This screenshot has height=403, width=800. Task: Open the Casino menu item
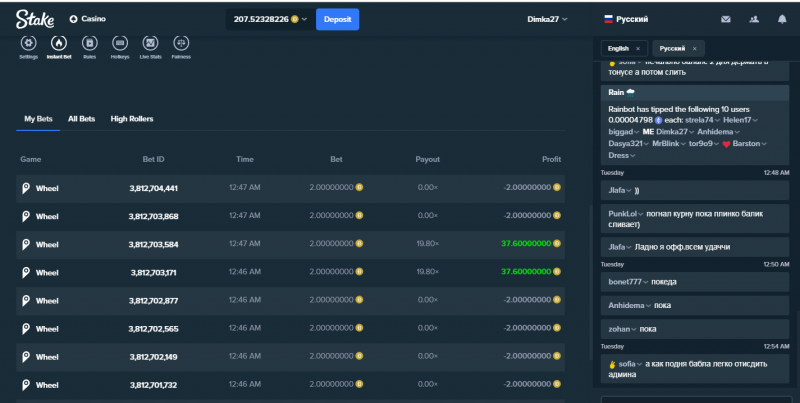tap(88, 19)
